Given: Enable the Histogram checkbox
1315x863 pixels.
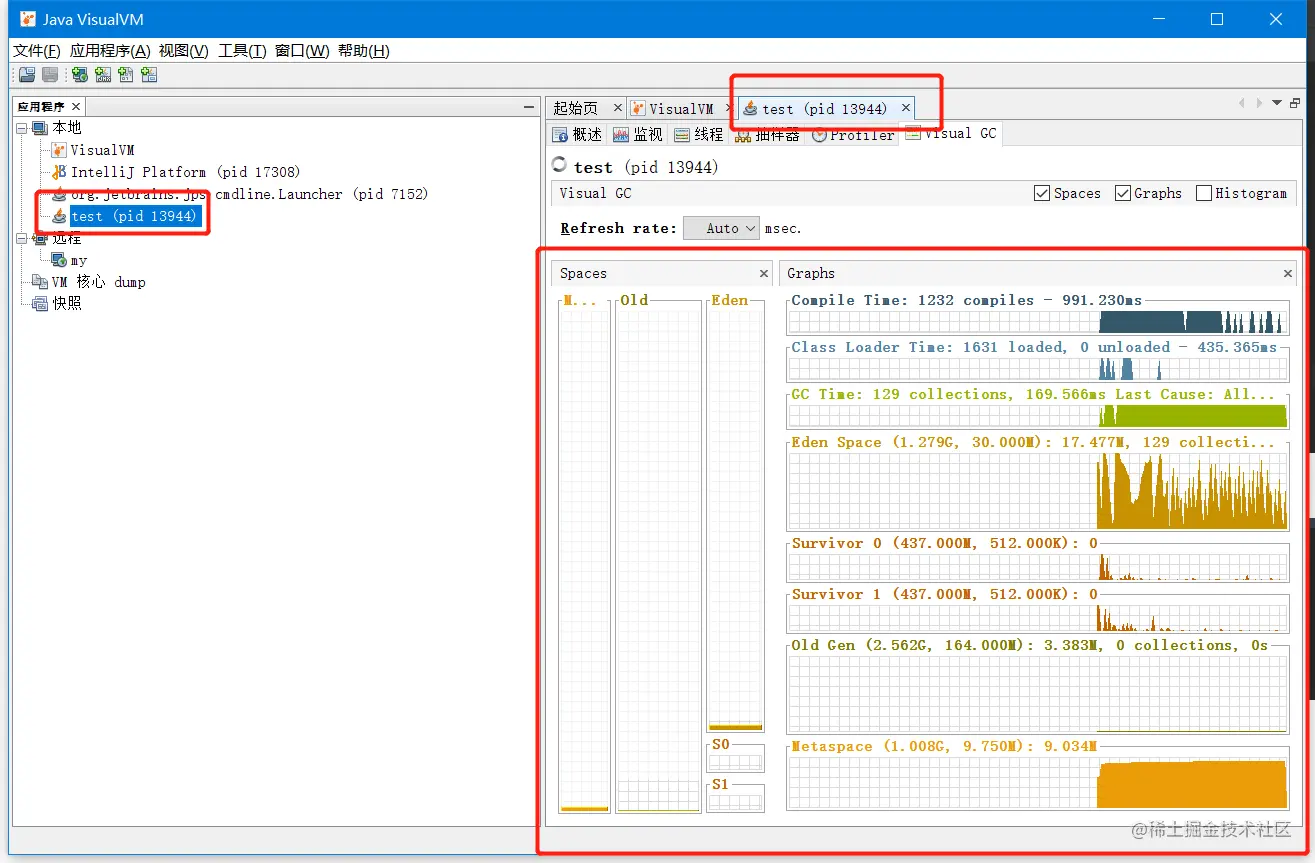Looking at the screenshot, I should 1204,193.
